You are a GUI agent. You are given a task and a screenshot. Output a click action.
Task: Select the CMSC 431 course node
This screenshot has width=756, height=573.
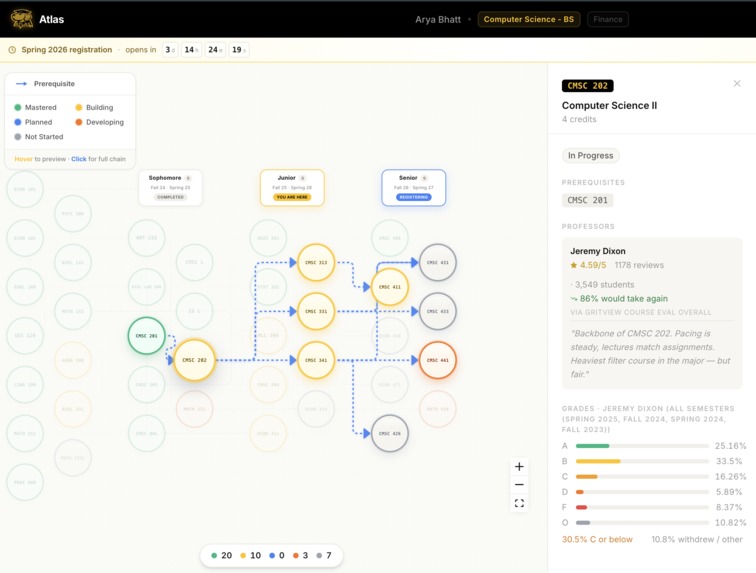tap(438, 262)
